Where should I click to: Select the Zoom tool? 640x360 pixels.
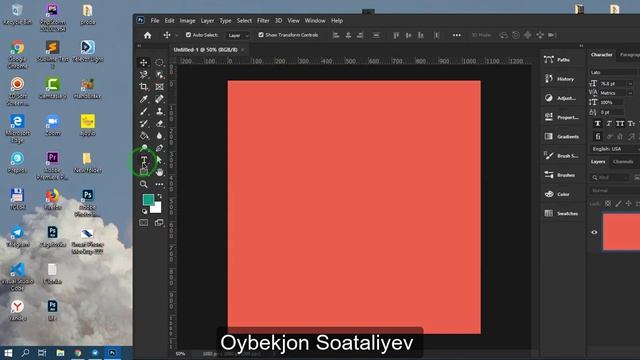pos(144,184)
